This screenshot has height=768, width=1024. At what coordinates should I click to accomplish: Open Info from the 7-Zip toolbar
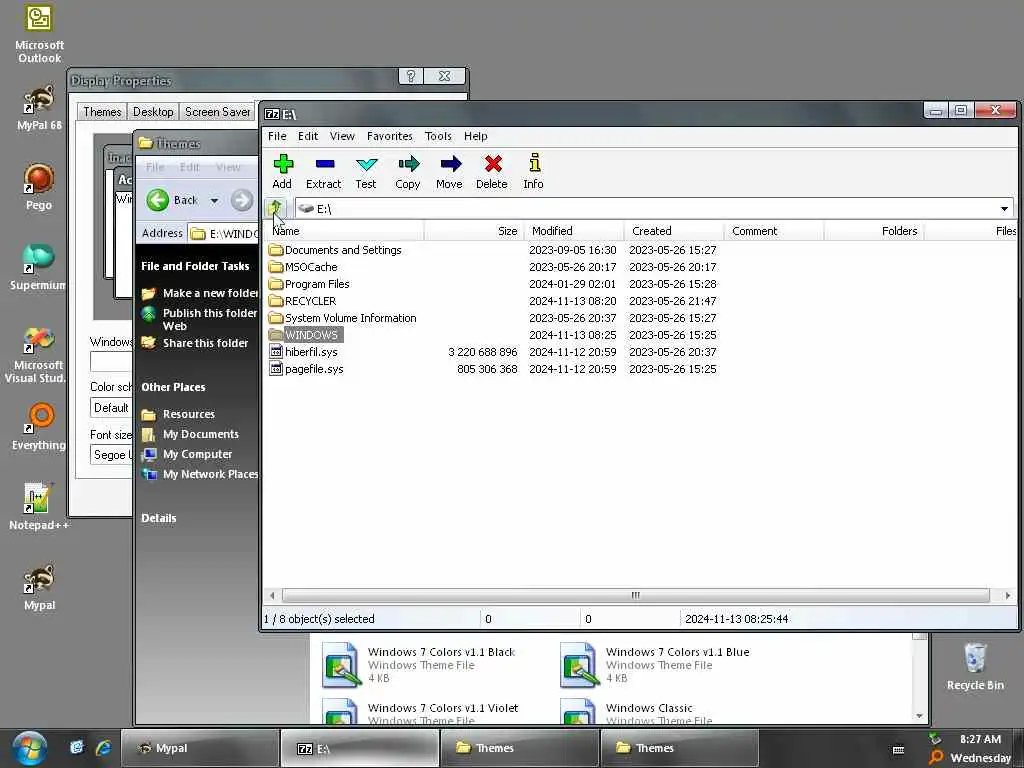click(x=534, y=172)
